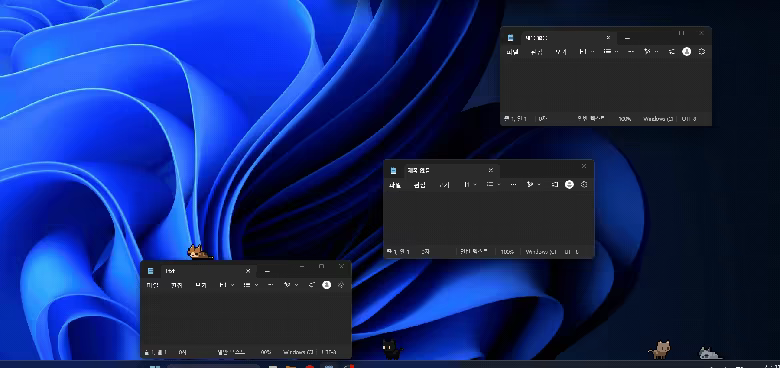Open 파일 (File) menu in upper-right Notepad
The height and width of the screenshot is (368, 780).
coord(512,52)
